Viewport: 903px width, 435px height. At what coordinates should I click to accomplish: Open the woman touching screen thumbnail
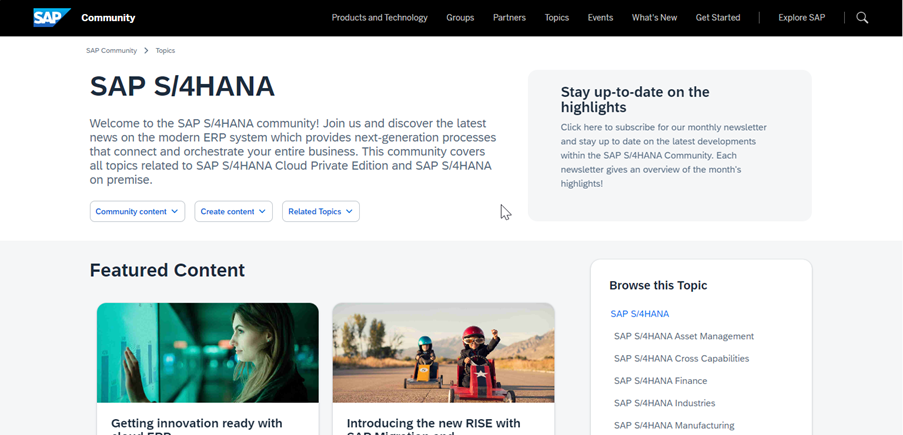pos(207,353)
